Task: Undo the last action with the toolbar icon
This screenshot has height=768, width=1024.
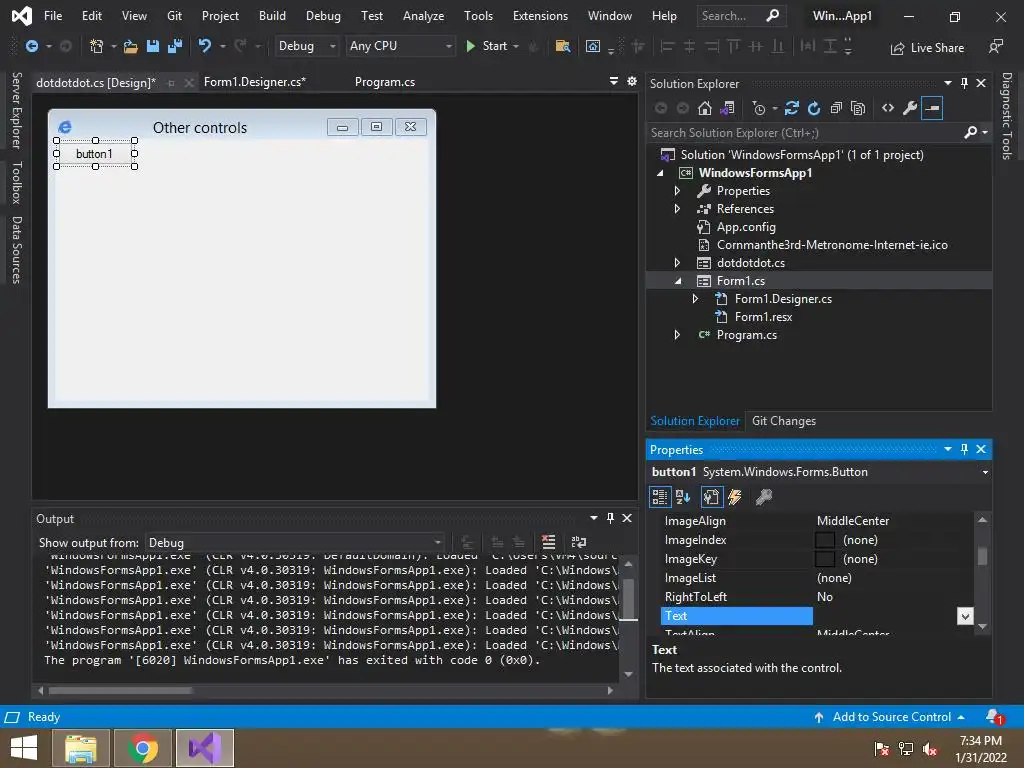Action: [205, 46]
